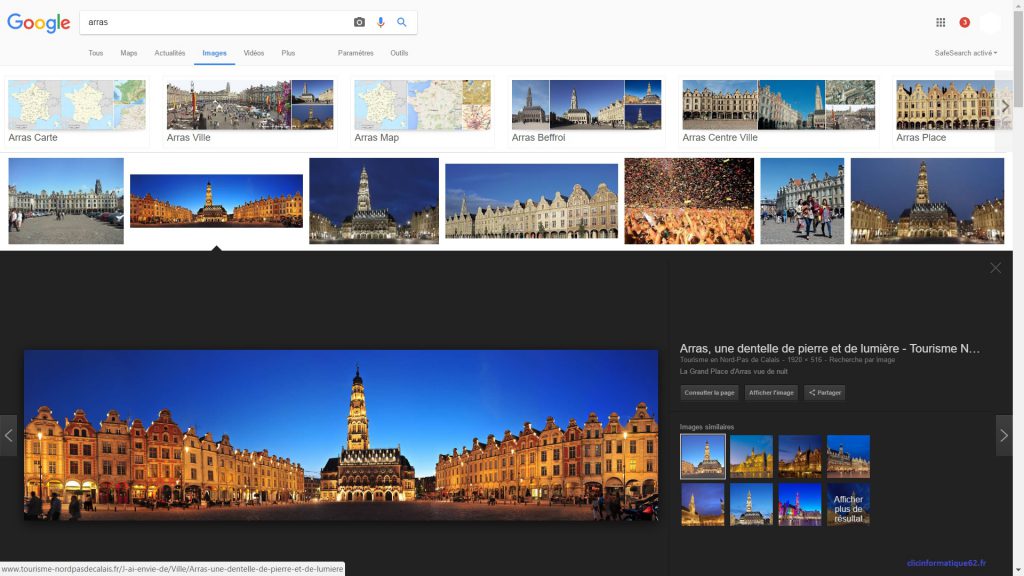
Task: Open third similar image in top row
Action: click(x=800, y=456)
